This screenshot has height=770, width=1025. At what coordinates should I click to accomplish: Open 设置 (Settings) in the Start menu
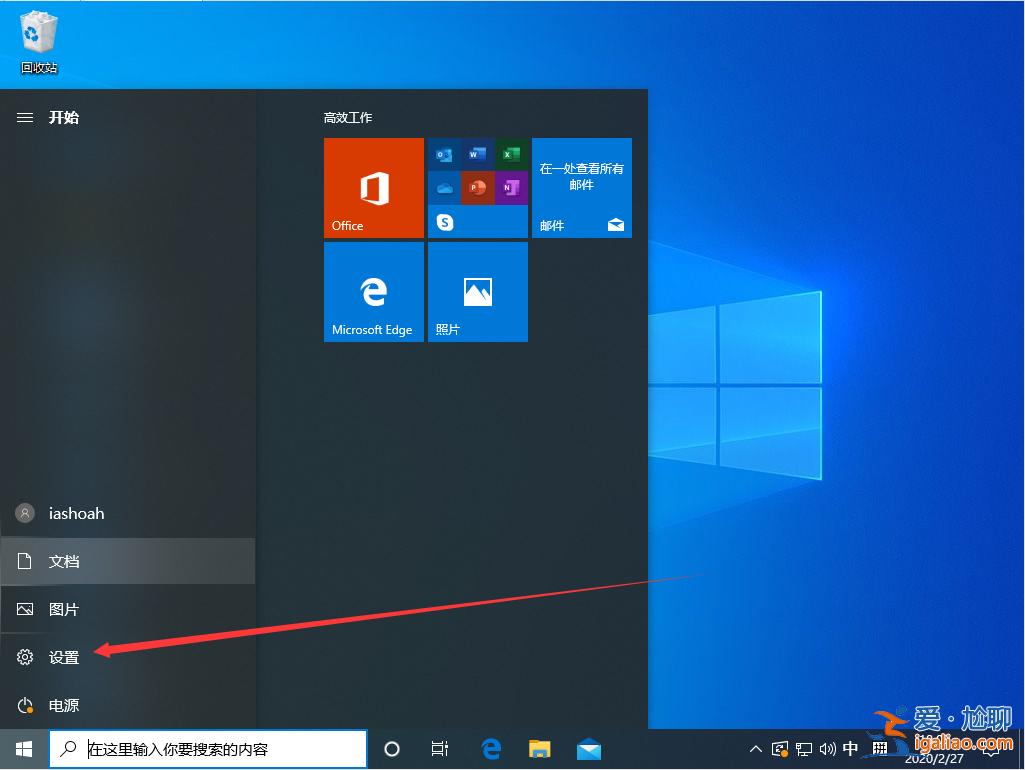pyautogui.click(x=63, y=657)
